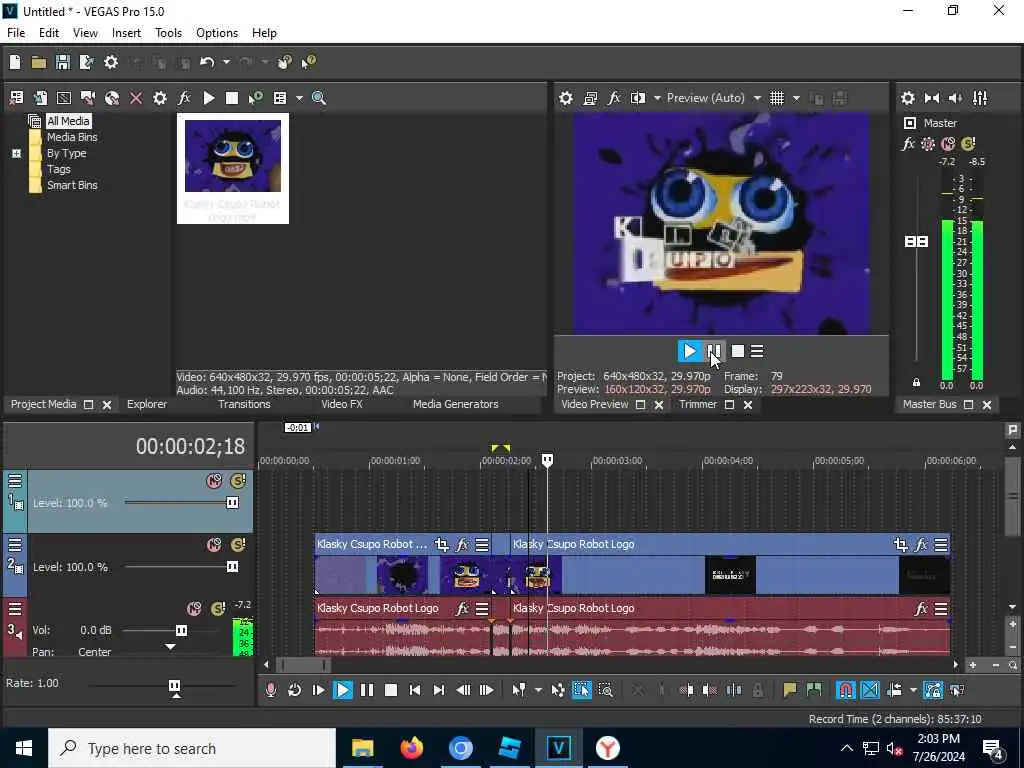
Task: Switch to the Transitions tab
Action: coord(244,404)
